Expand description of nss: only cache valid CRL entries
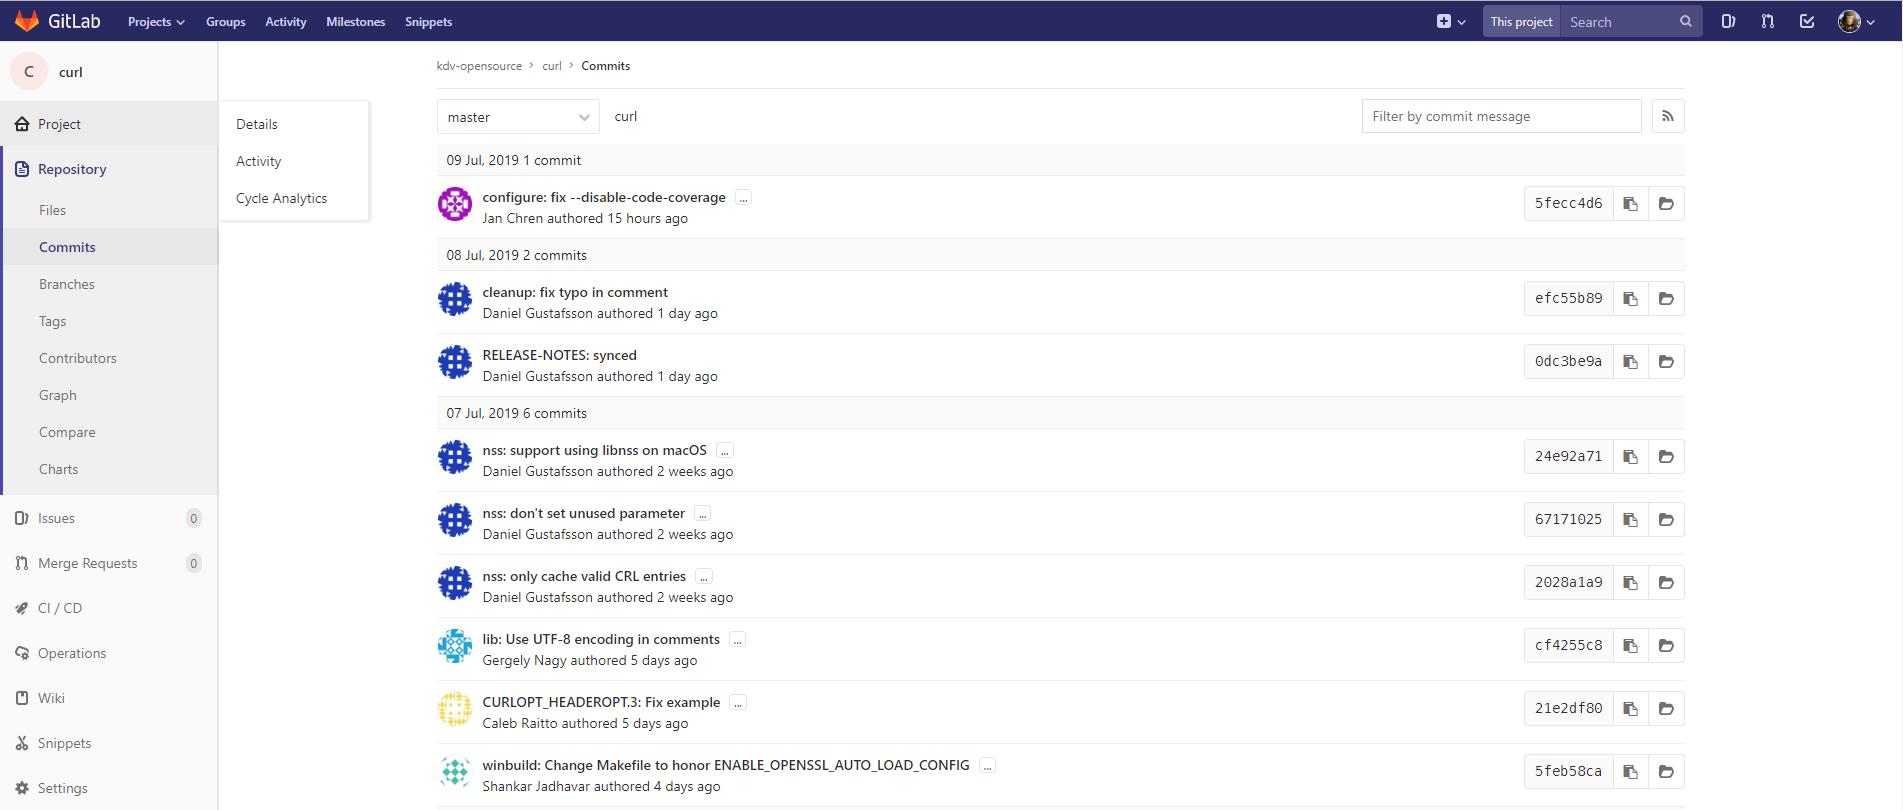 (x=704, y=577)
